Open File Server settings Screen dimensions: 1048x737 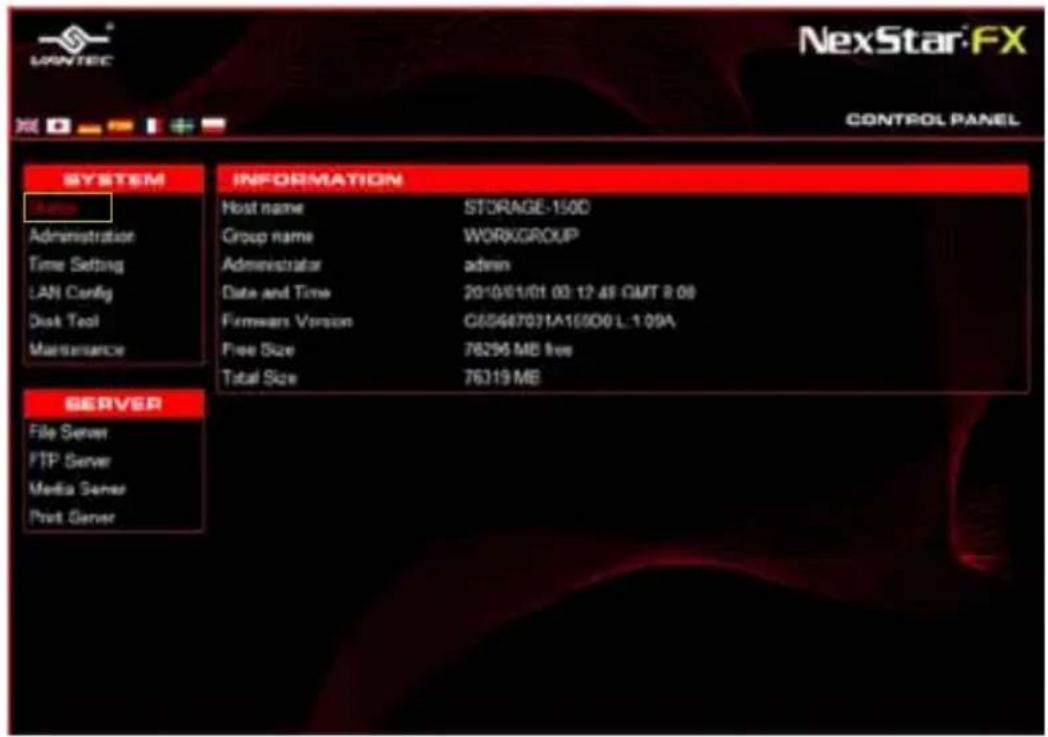(x=68, y=432)
